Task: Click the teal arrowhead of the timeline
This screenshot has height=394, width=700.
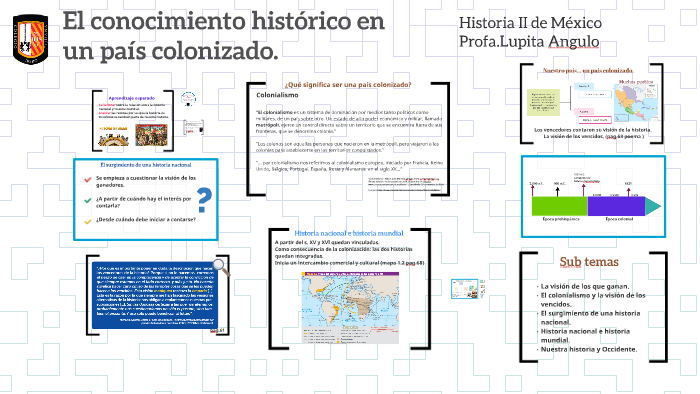Action: click(x=653, y=206)
